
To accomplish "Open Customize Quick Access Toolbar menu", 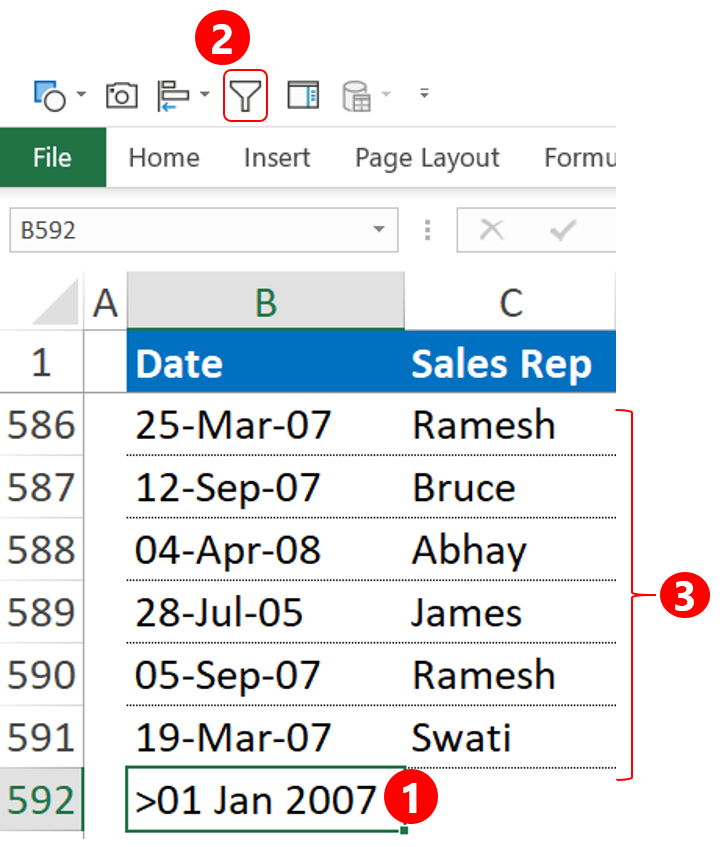I will [424, 93].
